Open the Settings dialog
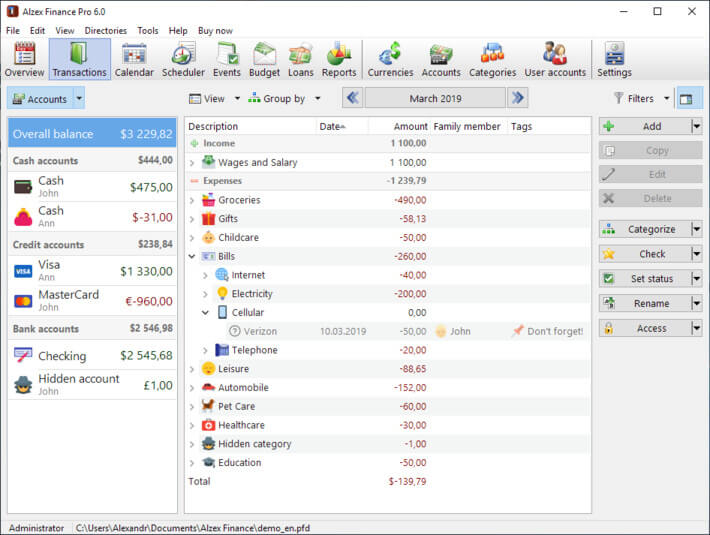Image resolution: width=710 pixels, height=535 pixels. [x=614, y=59]
